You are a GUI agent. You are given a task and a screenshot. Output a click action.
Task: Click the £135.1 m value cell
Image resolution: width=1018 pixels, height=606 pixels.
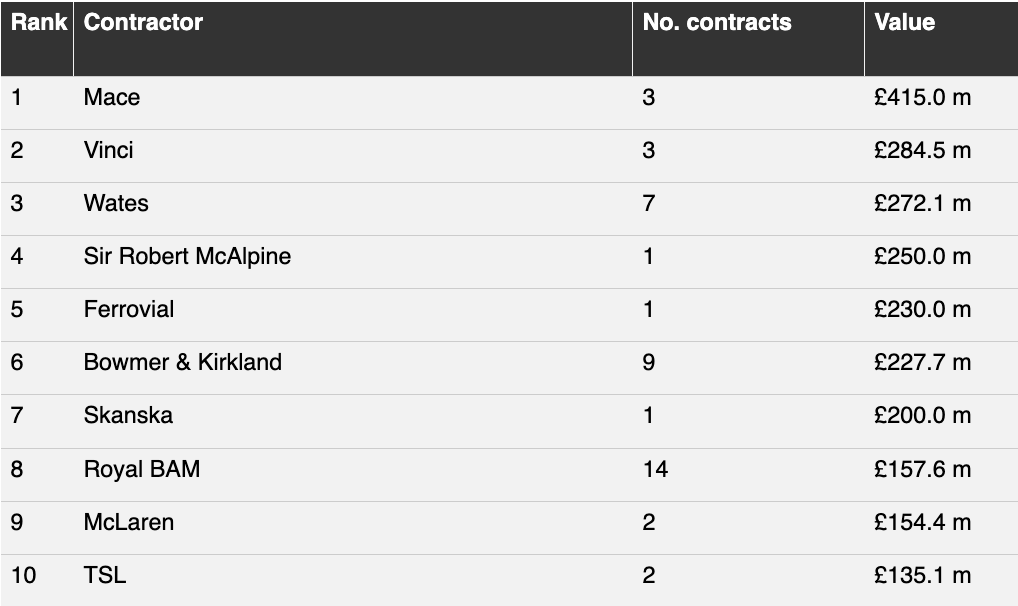pyautogui.click(x=922, y=575)
